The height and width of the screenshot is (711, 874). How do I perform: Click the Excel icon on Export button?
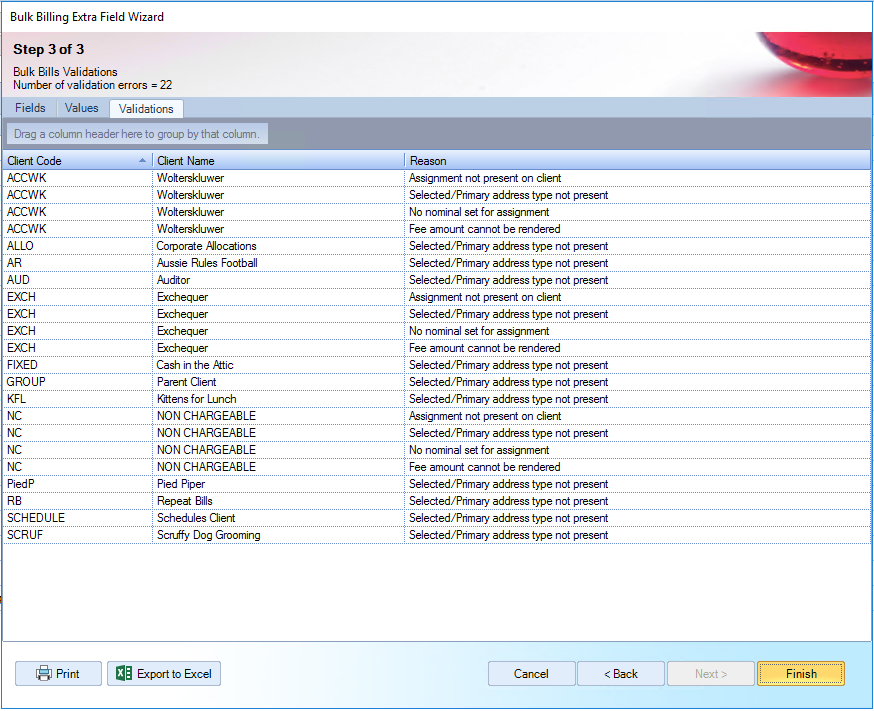[x=124, y=674]
